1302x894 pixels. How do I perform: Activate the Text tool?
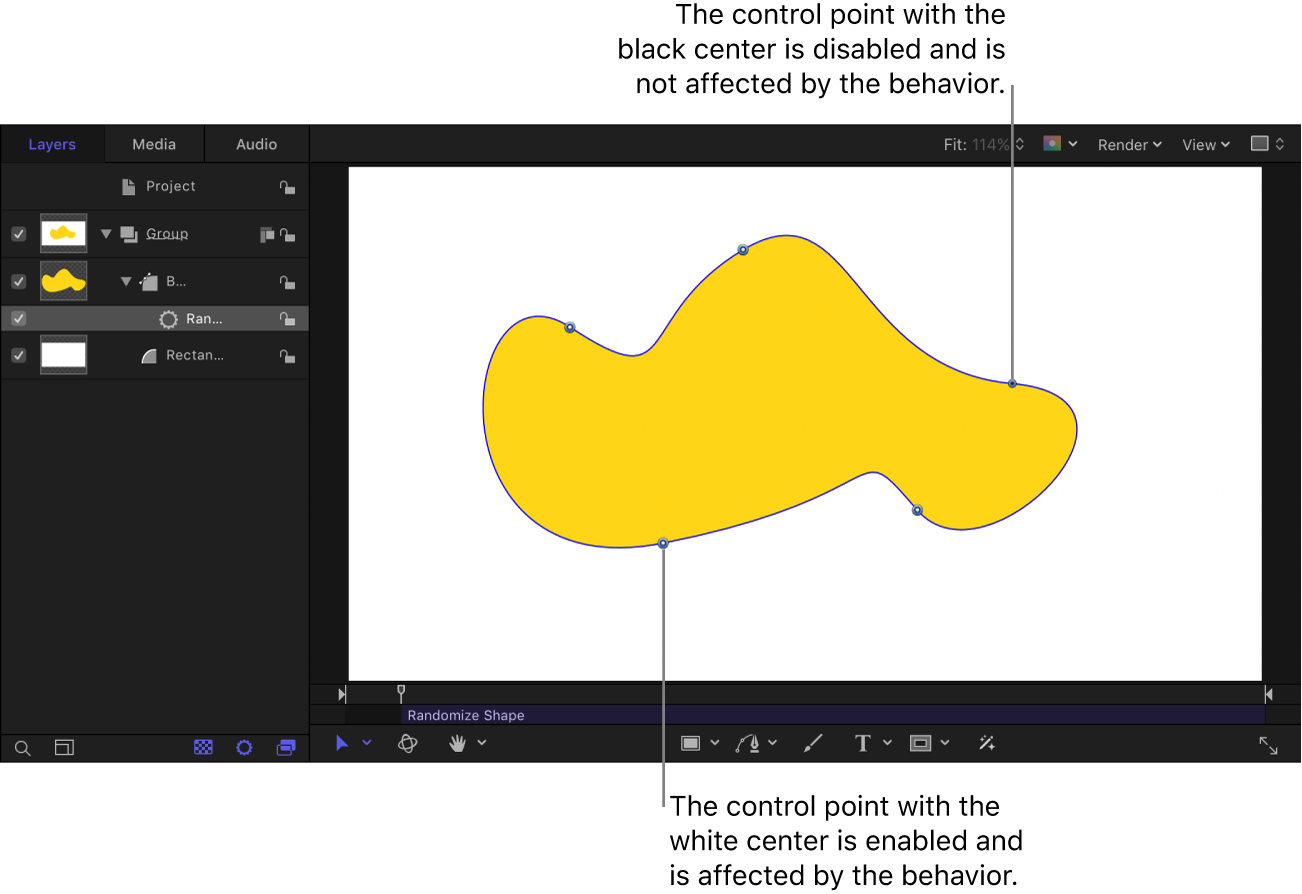[861, 742]
